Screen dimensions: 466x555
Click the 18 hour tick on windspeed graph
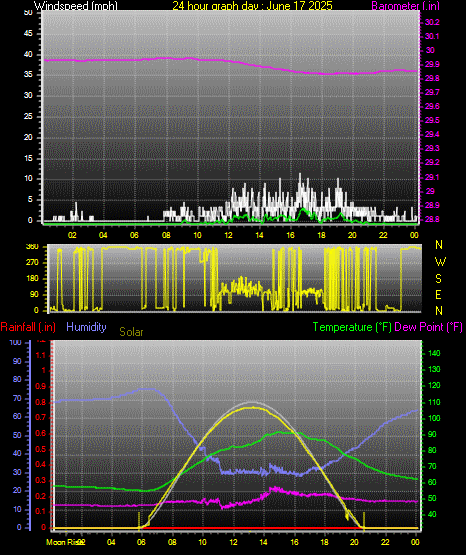click(321, 235)
